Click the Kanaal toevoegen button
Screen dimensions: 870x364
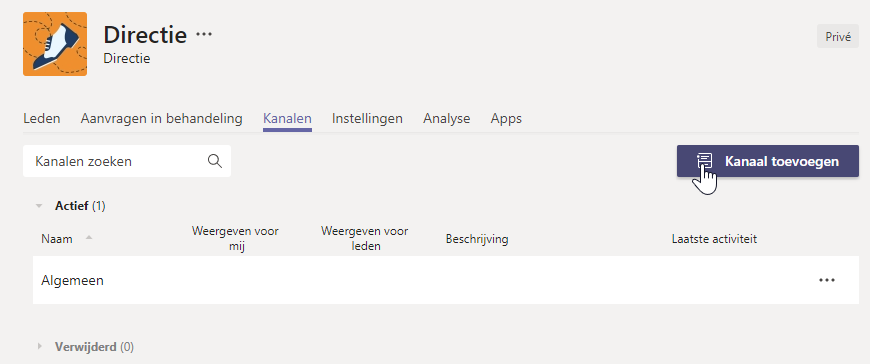coord(767,161)
